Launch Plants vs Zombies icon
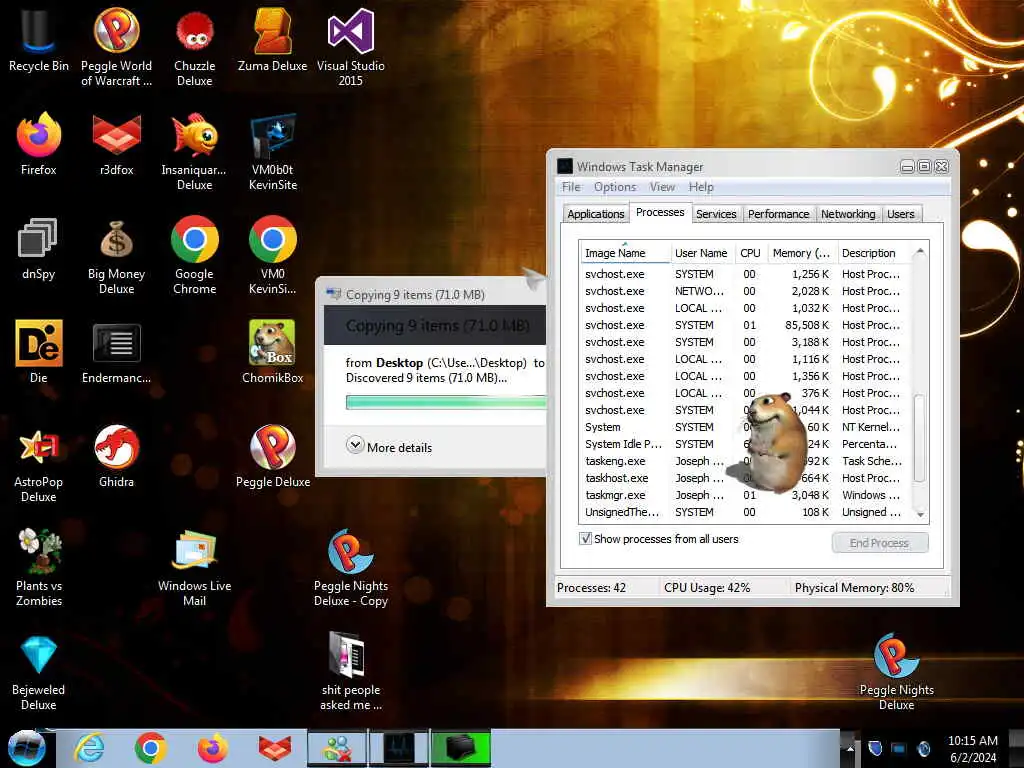 click(38, 568)
